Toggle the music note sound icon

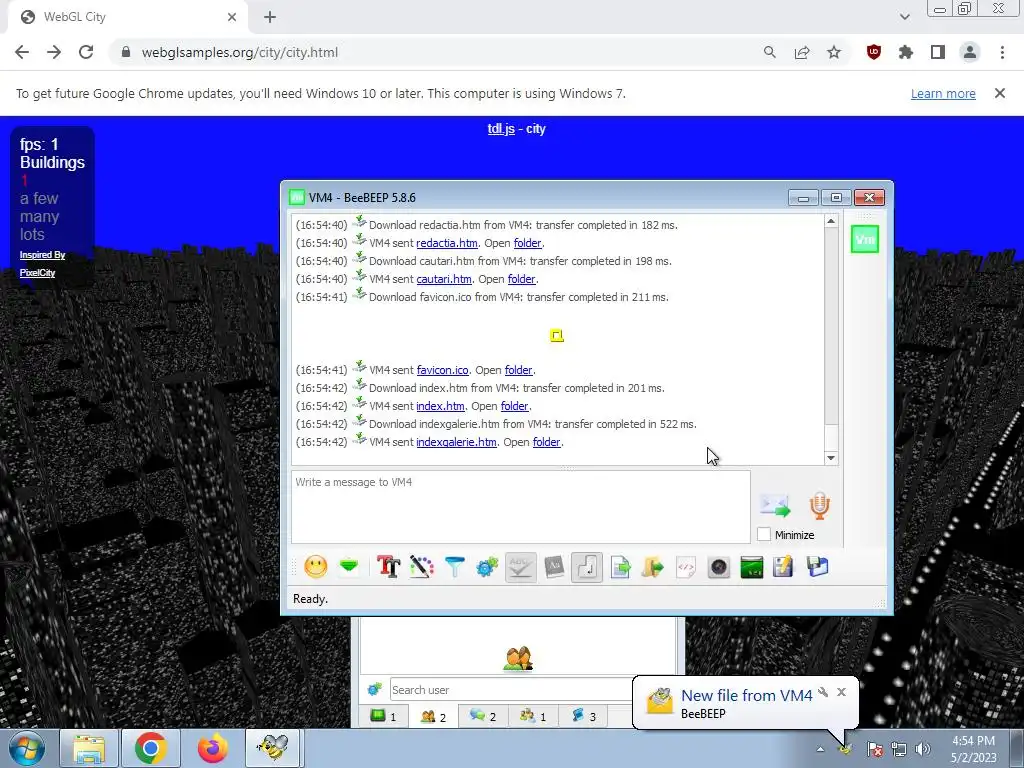tap(586, 566)
